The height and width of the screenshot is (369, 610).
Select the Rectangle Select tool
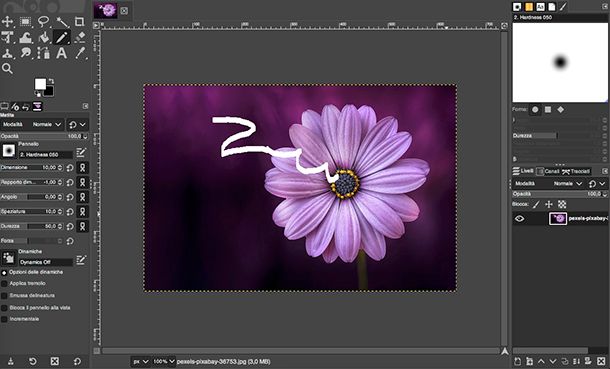point(26,21)
